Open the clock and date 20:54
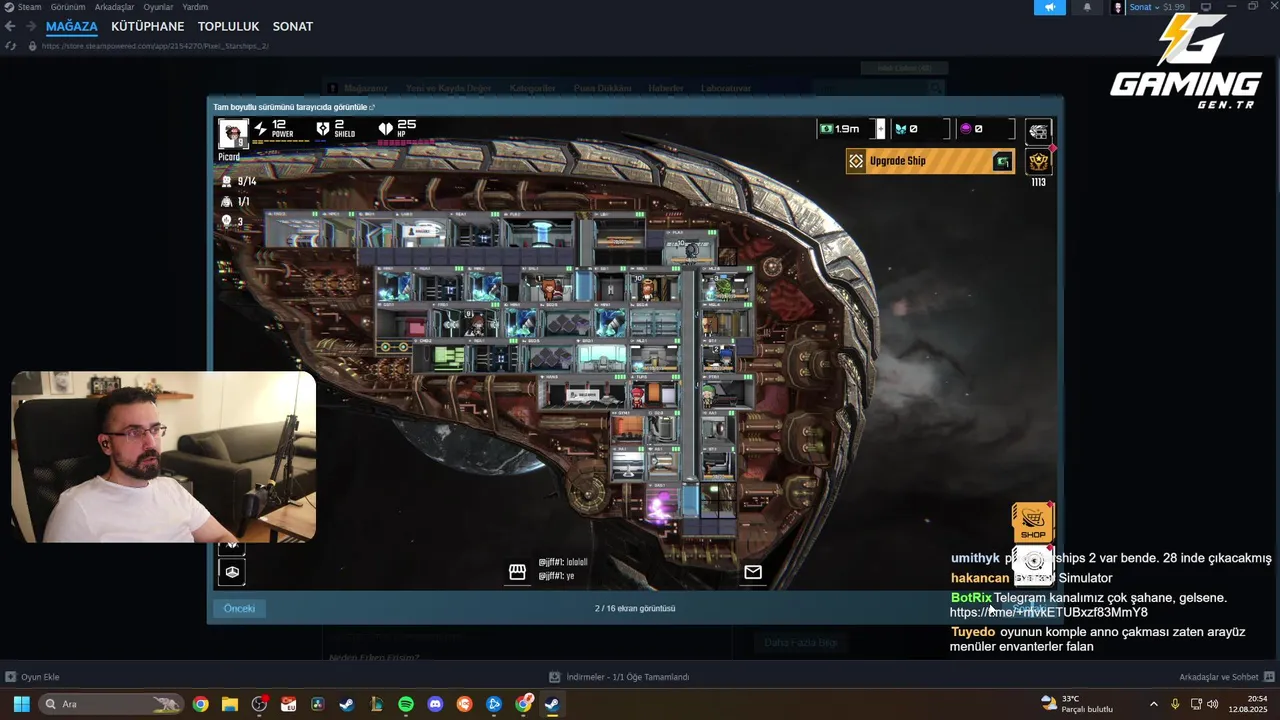The height and width of the screenshot is (720, 1280). pyautogui.click(x=1249, y=704)
